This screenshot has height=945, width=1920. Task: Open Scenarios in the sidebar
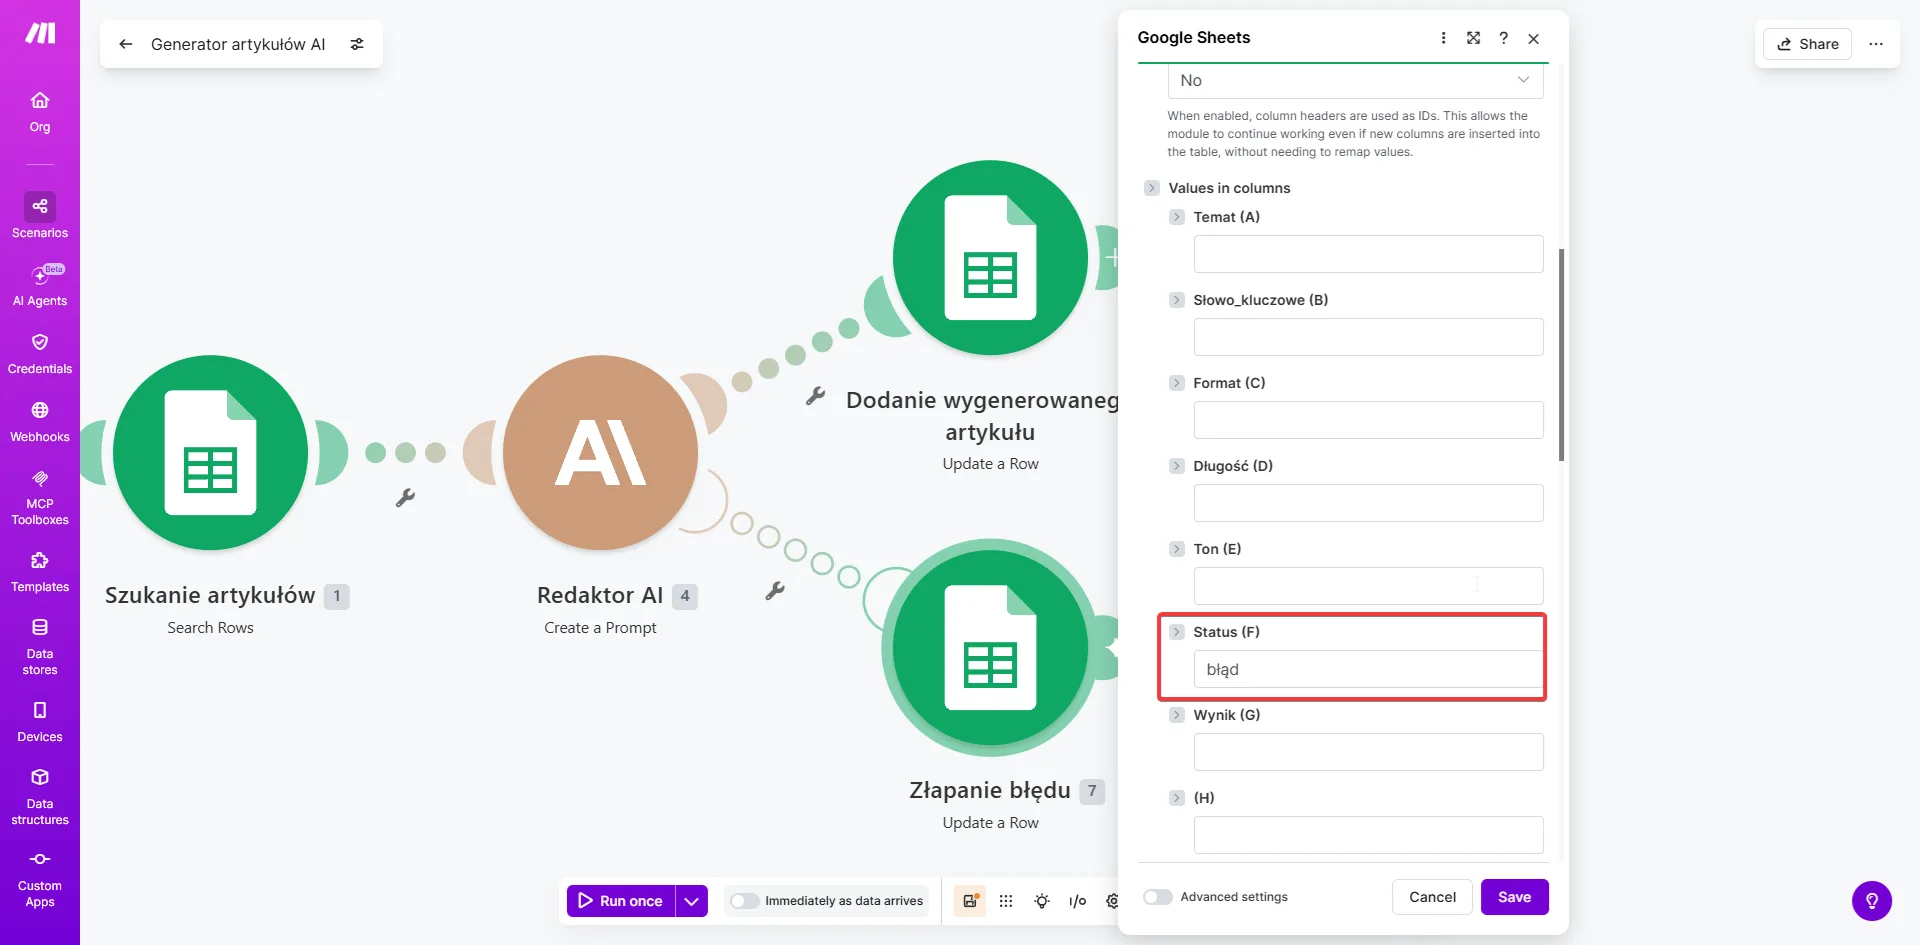point(40,216)
